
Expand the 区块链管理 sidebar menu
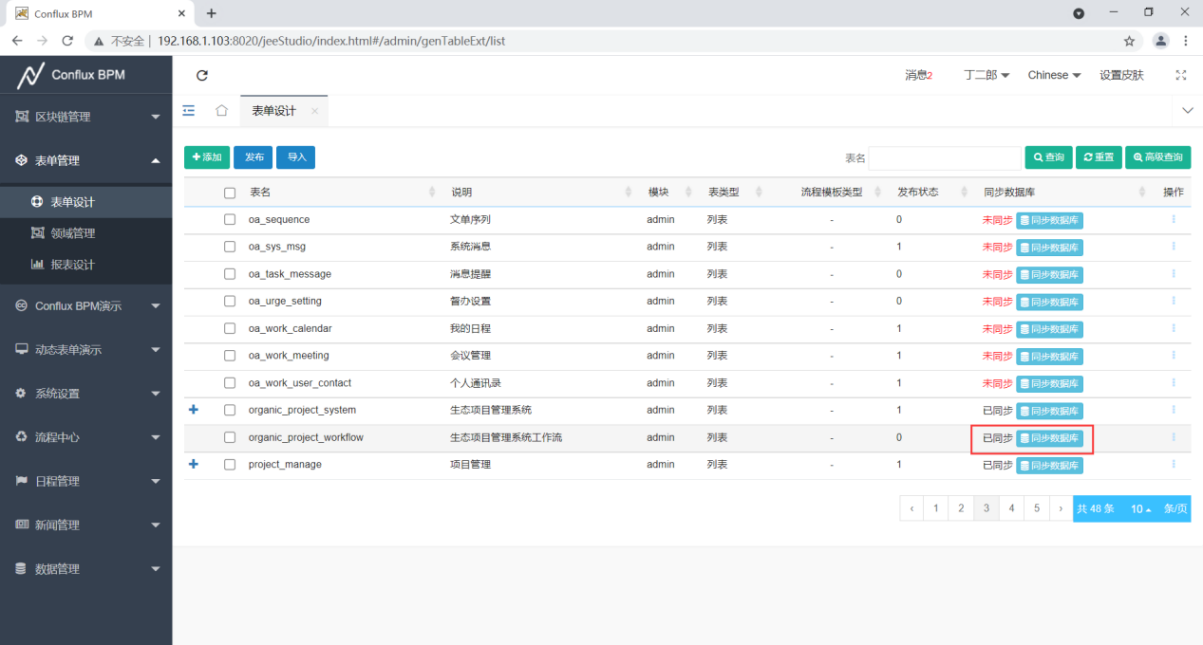[x=86, y=117]
